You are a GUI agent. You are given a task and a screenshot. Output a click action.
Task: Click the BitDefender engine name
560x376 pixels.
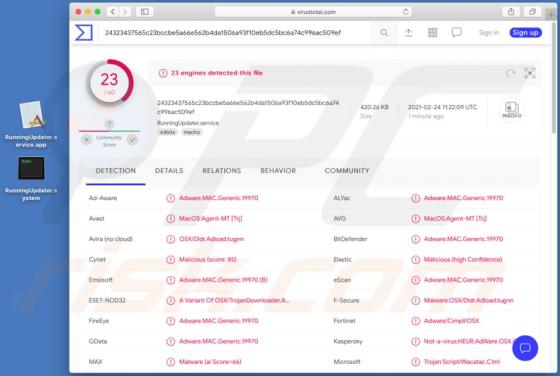tap(350, 239)
